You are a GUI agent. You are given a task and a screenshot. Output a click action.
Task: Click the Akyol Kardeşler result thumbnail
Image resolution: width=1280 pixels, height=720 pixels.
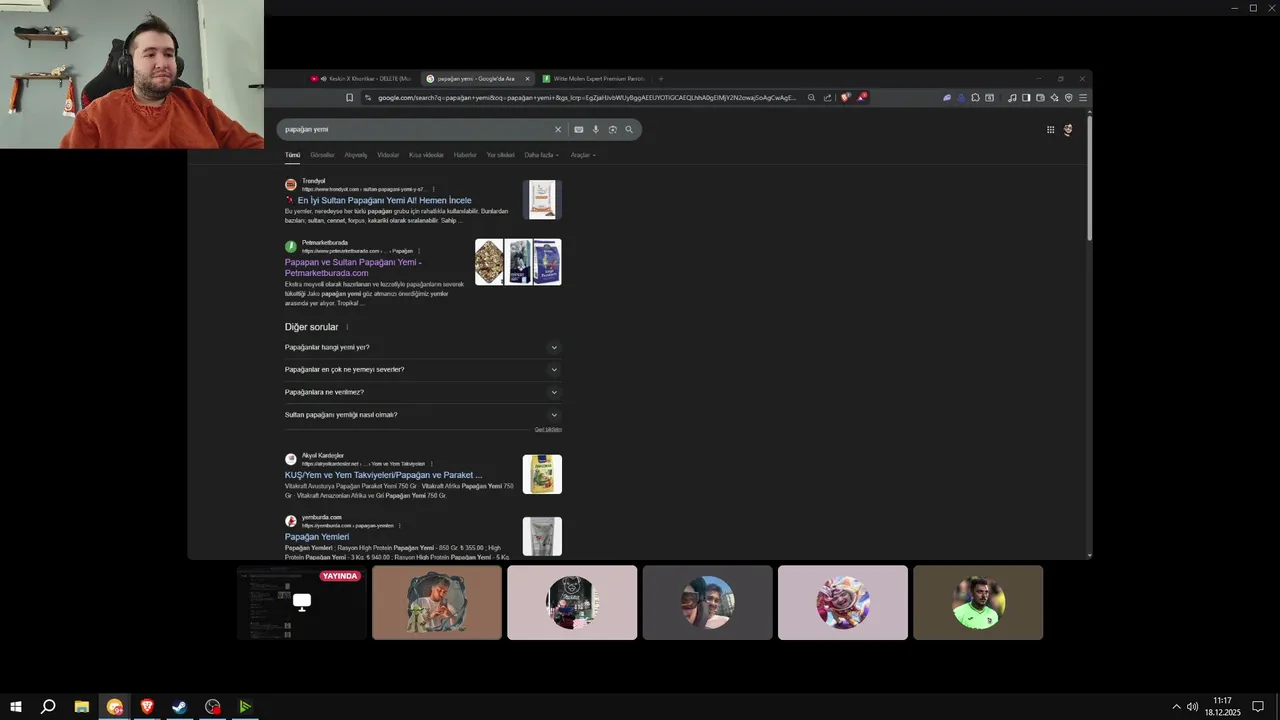[542, 474]
